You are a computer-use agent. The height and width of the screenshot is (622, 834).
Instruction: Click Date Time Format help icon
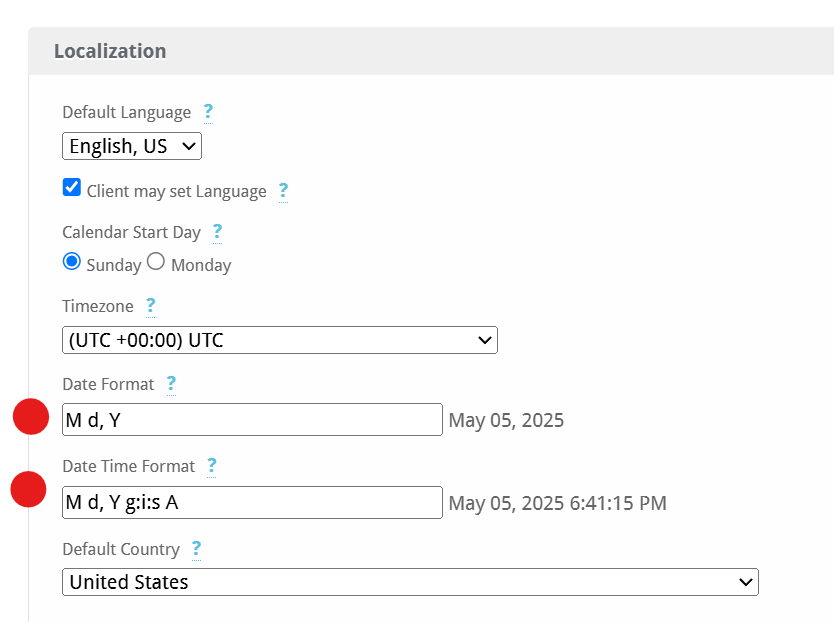coord(212,466)
